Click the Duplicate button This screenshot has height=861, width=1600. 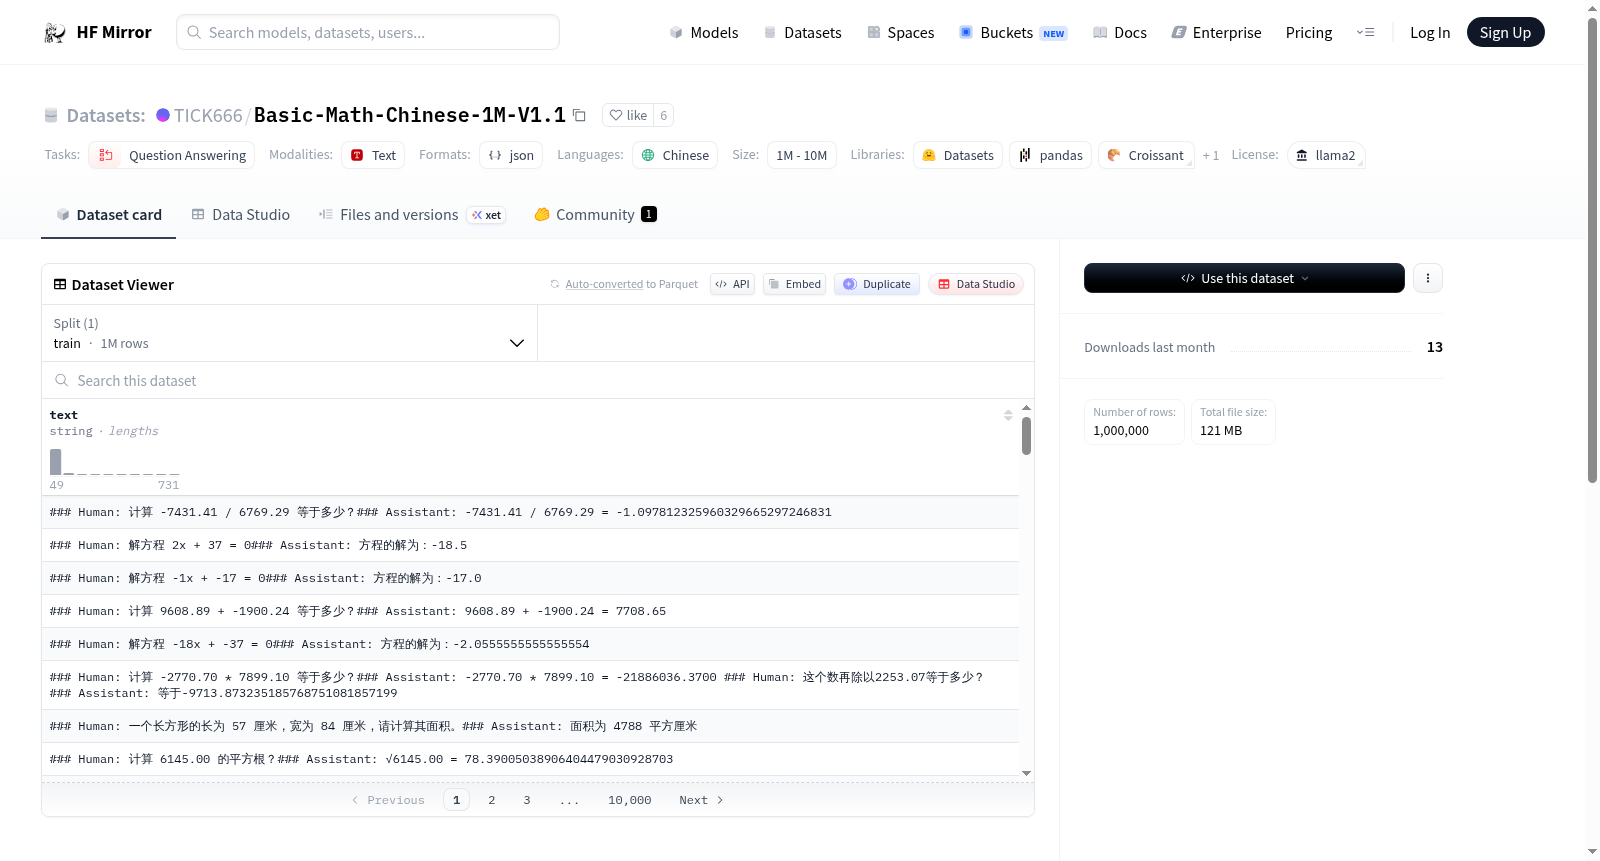pyautogui.click(x=877, y=284)
